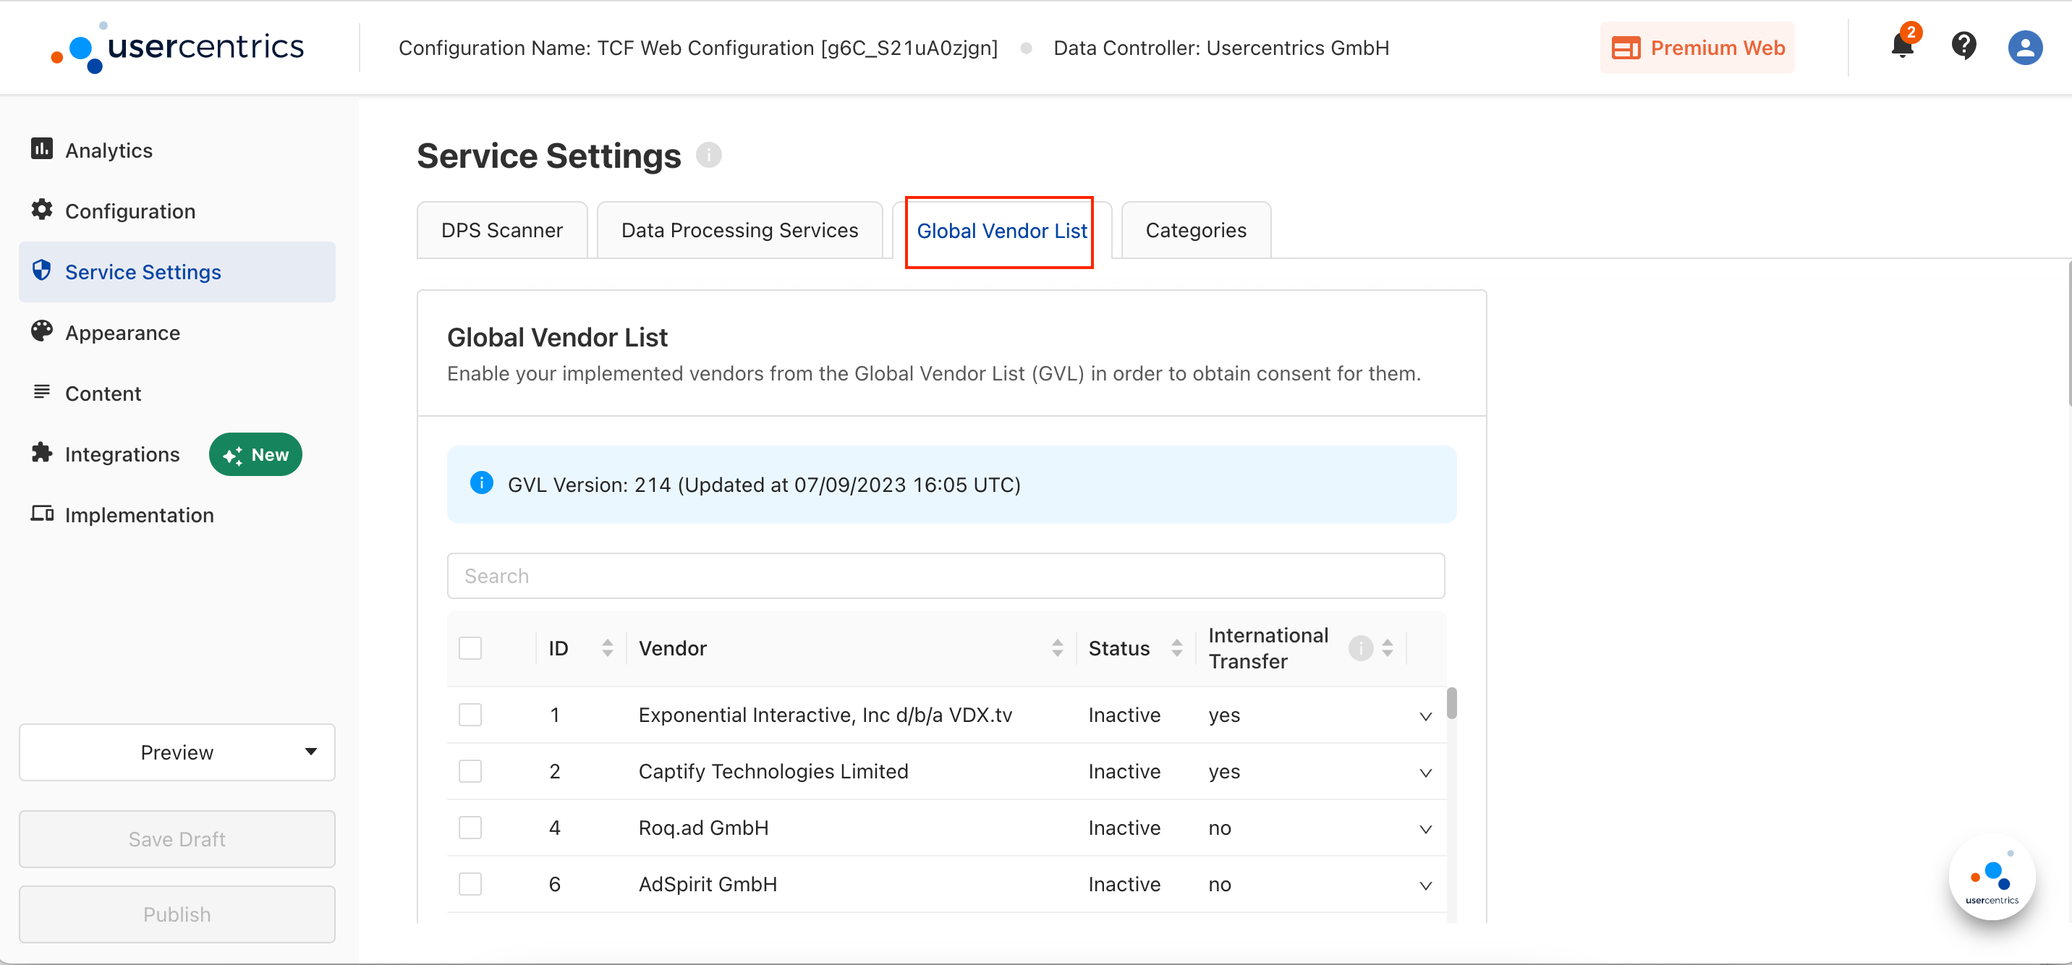The height and width of the screenshot is (965, 2072).
Task: Open the notifications bell
Action: pyautogui.click(x=1902, y=45)
